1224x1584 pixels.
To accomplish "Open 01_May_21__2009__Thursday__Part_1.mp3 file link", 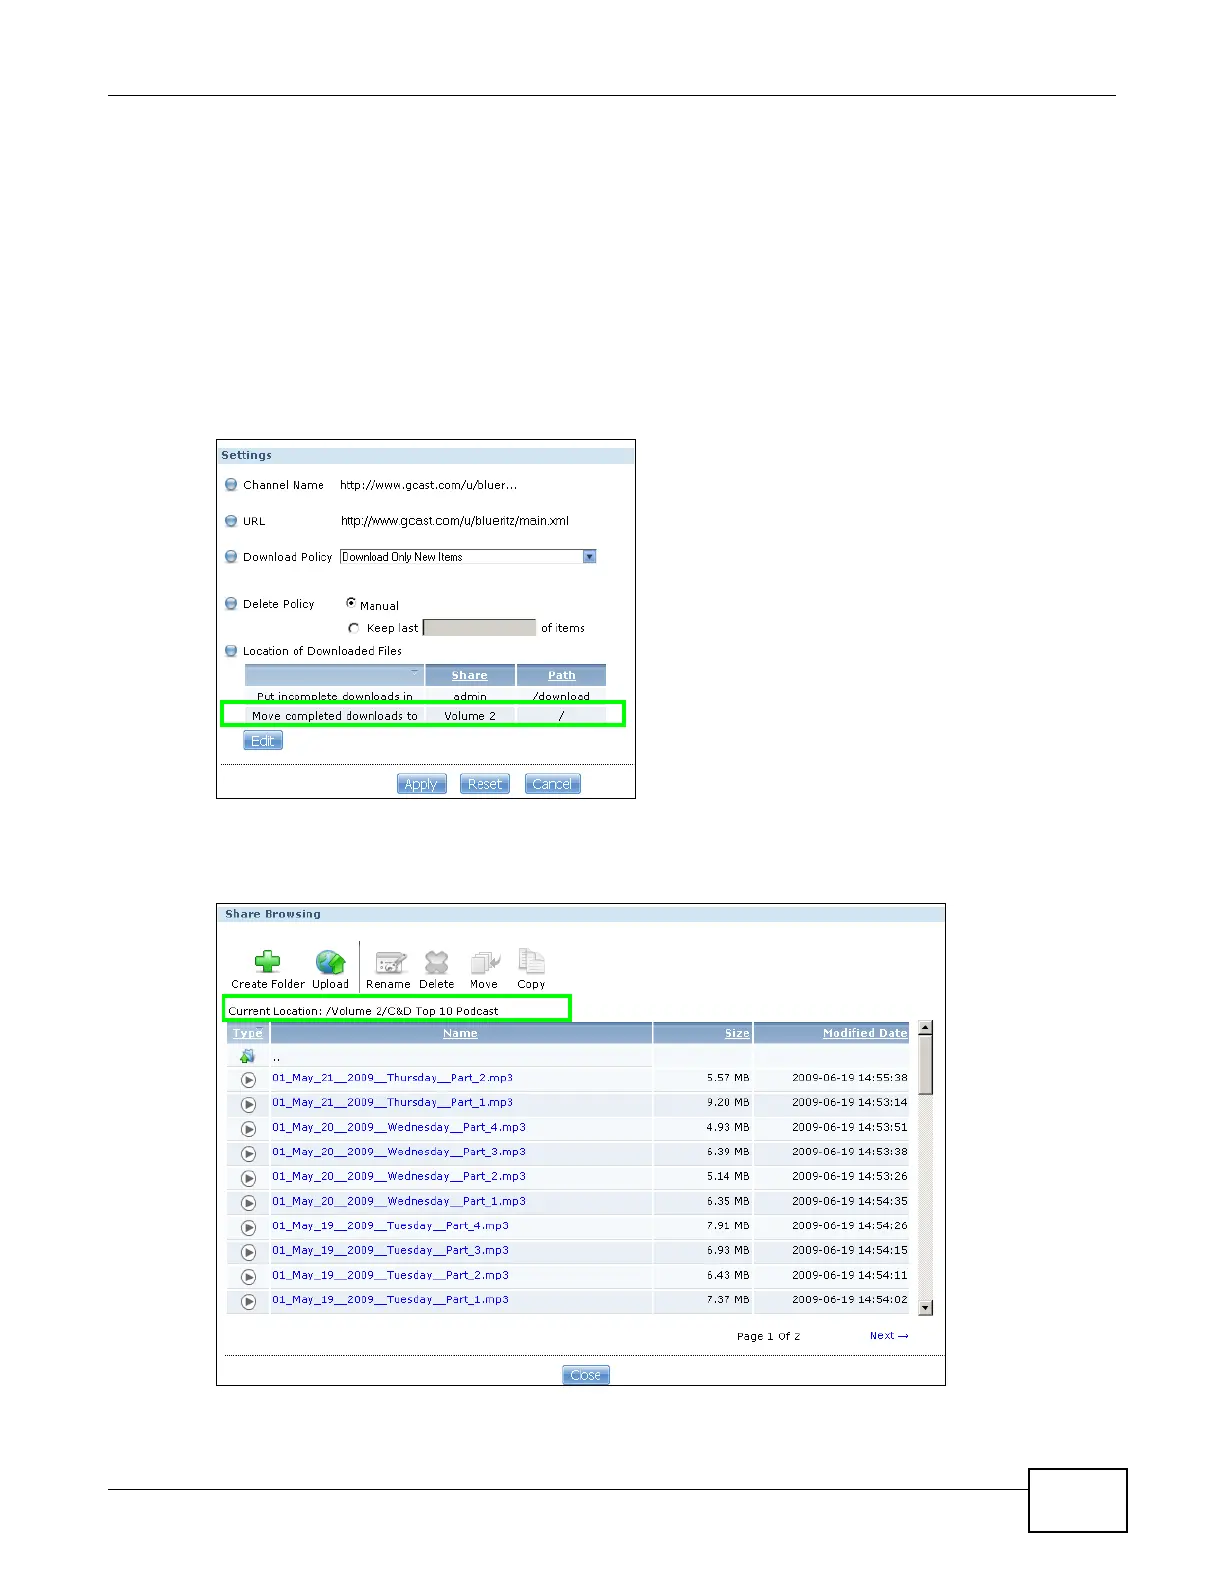I will point(392,1102).
